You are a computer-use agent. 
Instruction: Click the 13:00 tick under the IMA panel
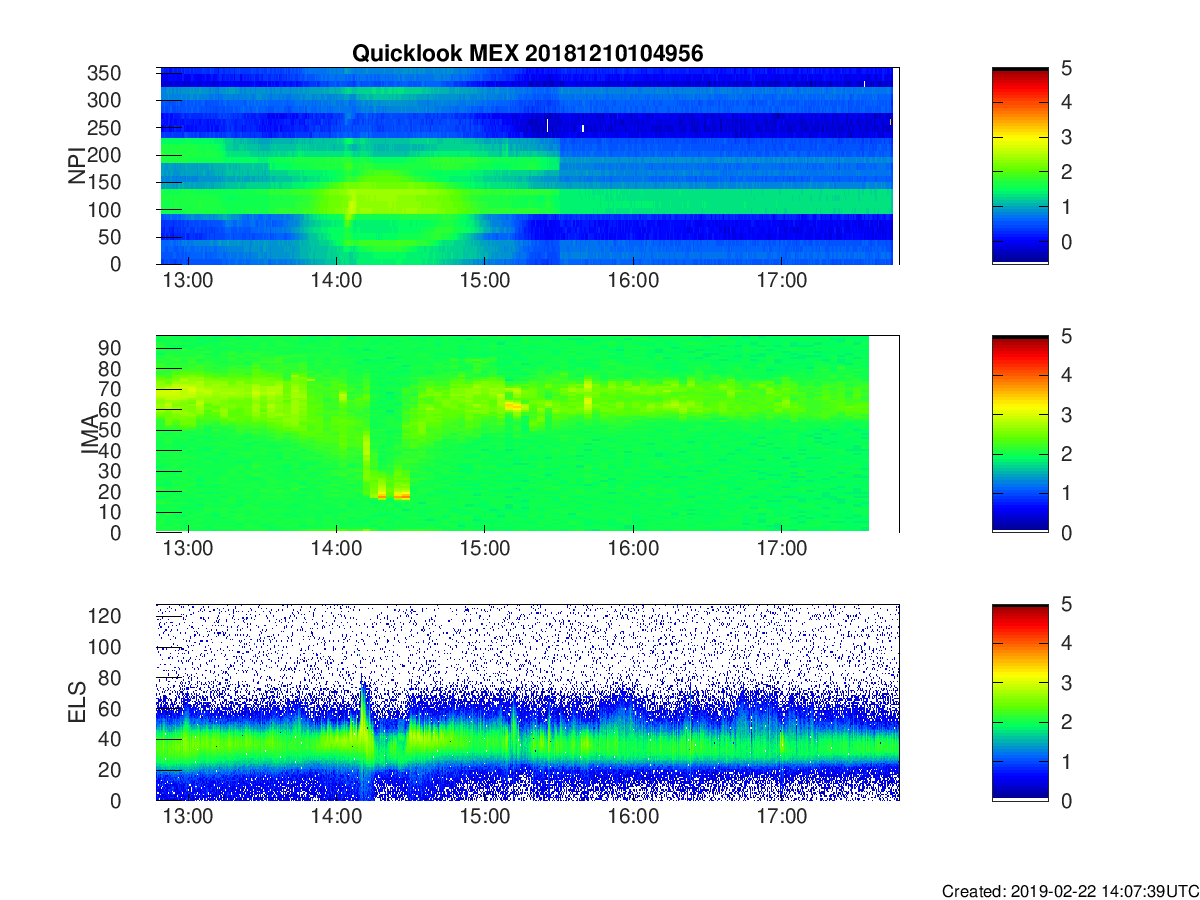tap(187, 549)
